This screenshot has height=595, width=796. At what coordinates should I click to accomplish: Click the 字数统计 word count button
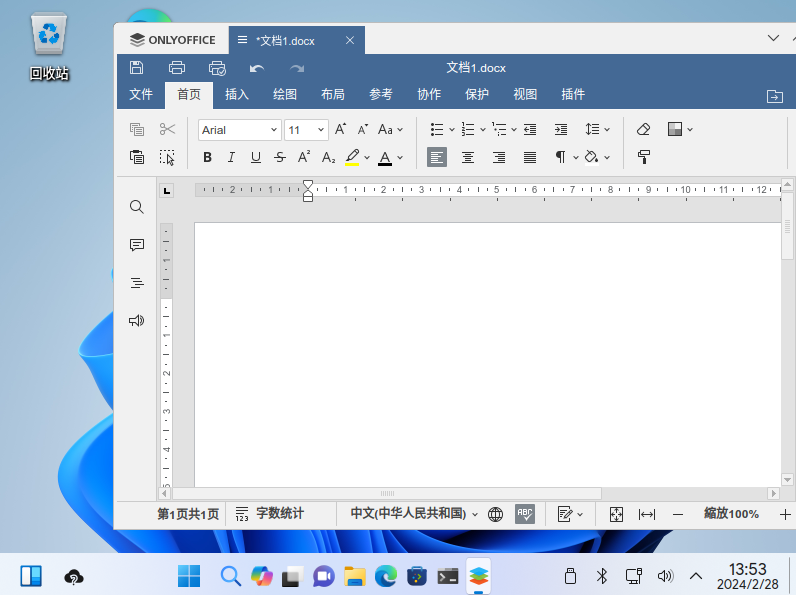coord(270,514)
